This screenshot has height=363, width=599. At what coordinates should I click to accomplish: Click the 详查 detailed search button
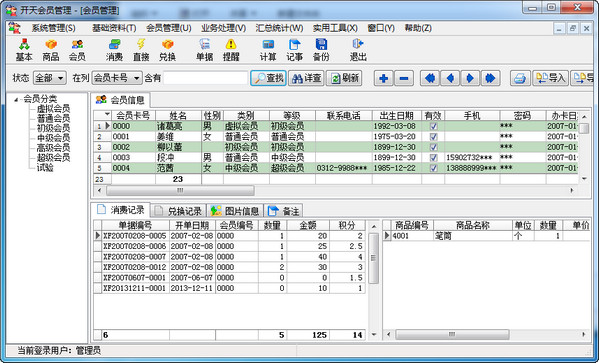coord(306,78)
